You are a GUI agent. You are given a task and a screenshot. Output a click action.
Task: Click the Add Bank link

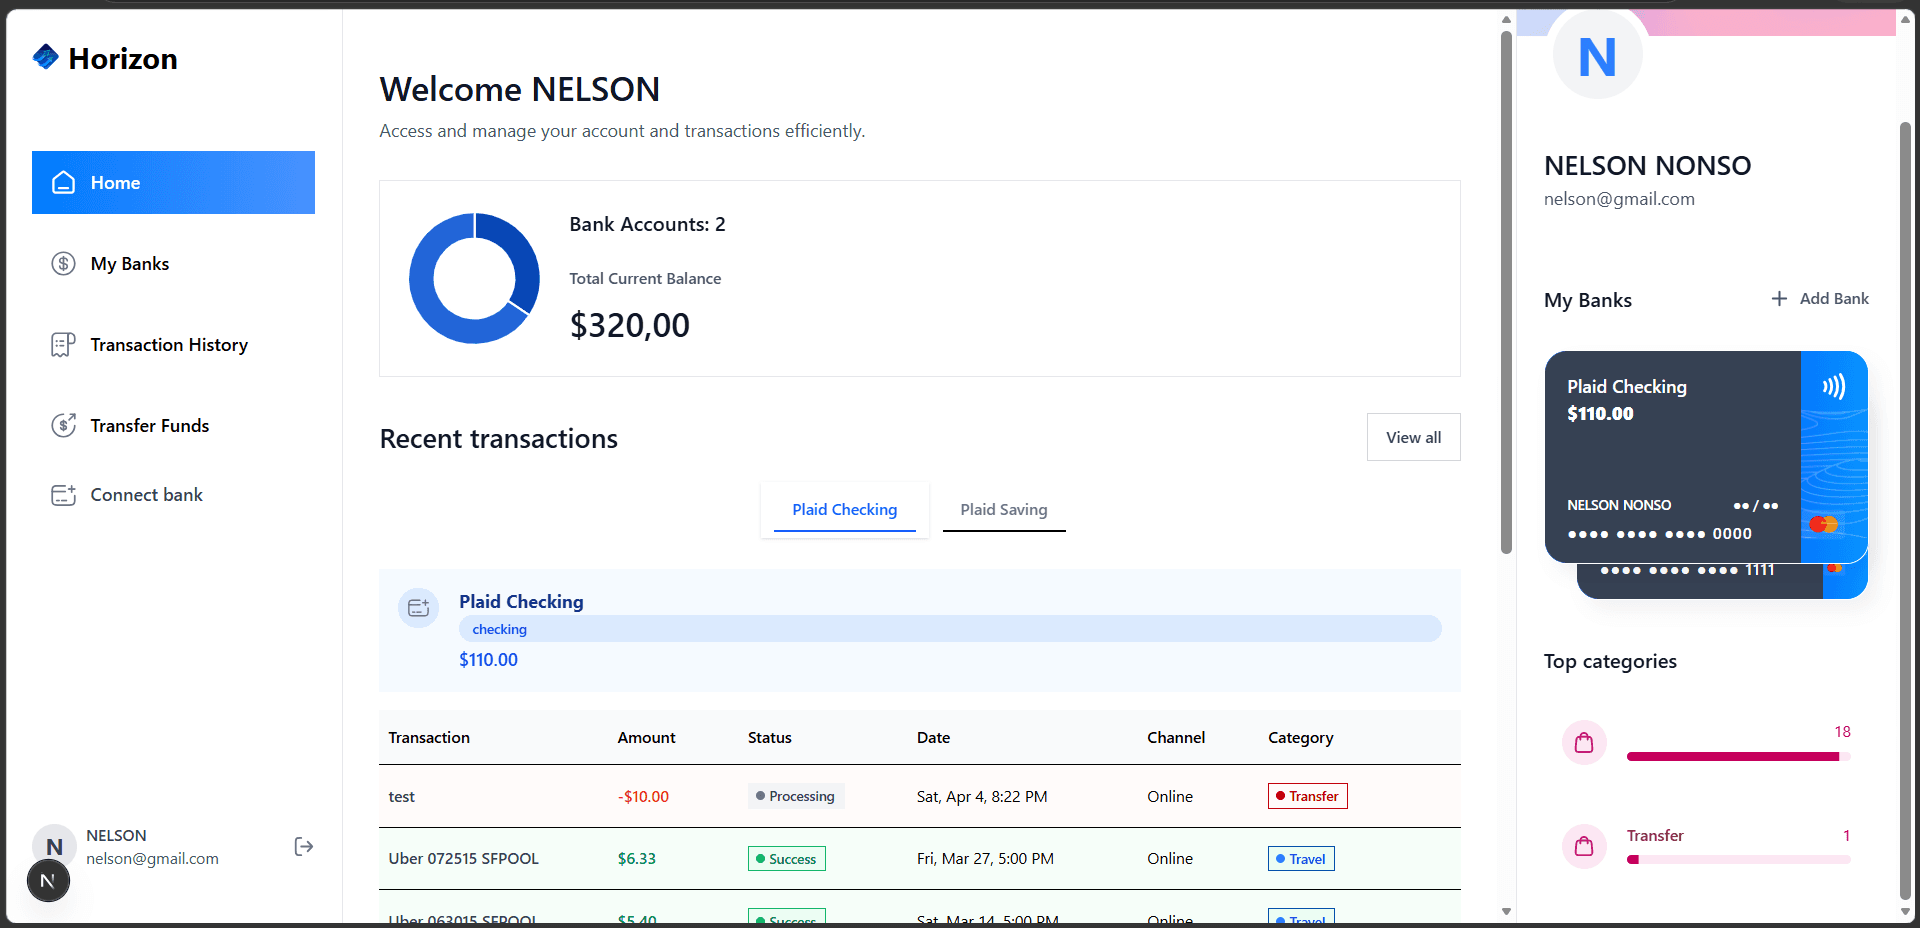point(1833,299)
